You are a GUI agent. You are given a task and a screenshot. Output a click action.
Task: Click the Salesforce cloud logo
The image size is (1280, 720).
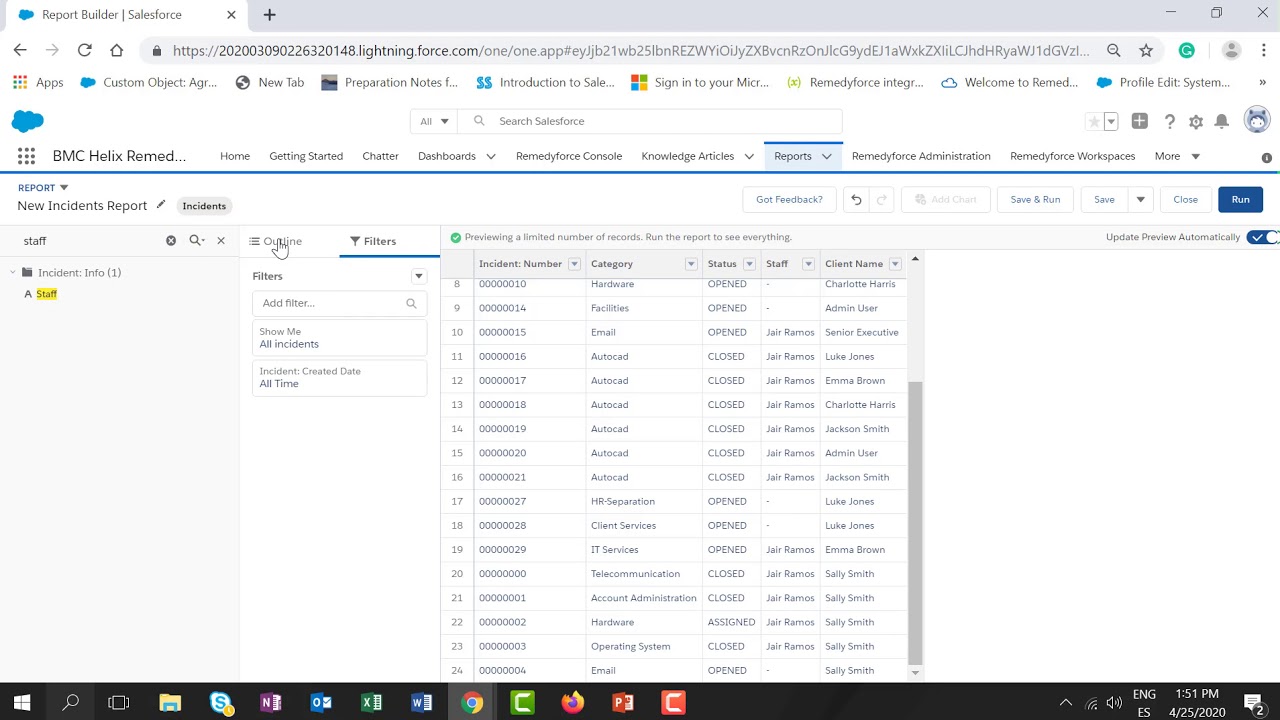point(28,121)
